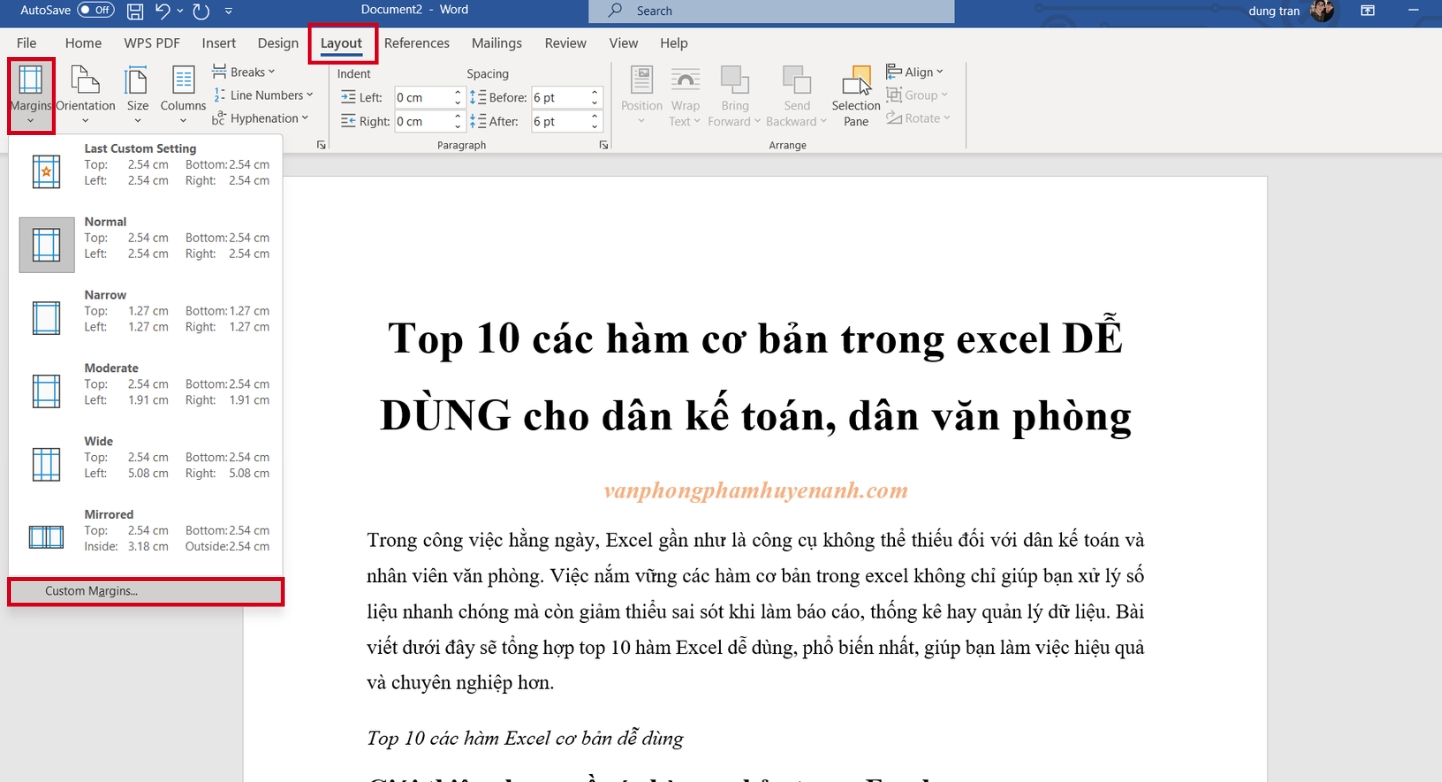Open the Paragraph dialog launcher
1442x782 pixels.
(604, 146)
